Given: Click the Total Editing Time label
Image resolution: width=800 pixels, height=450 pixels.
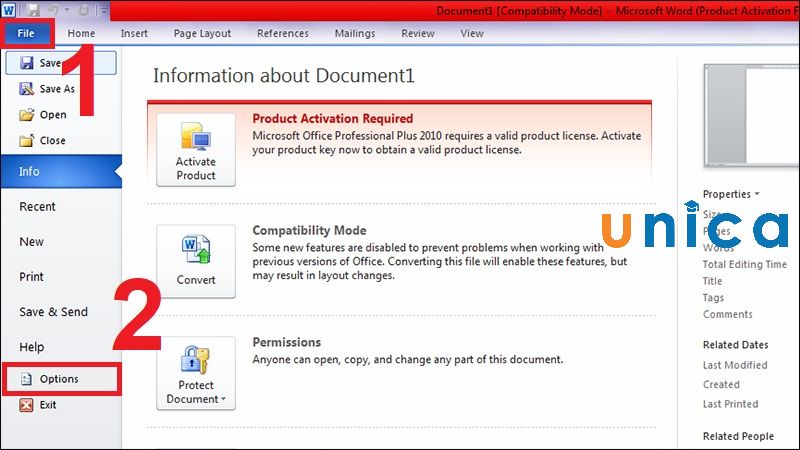Looking at the screenshot, I should pyautogui.click(x=744, y=264).
